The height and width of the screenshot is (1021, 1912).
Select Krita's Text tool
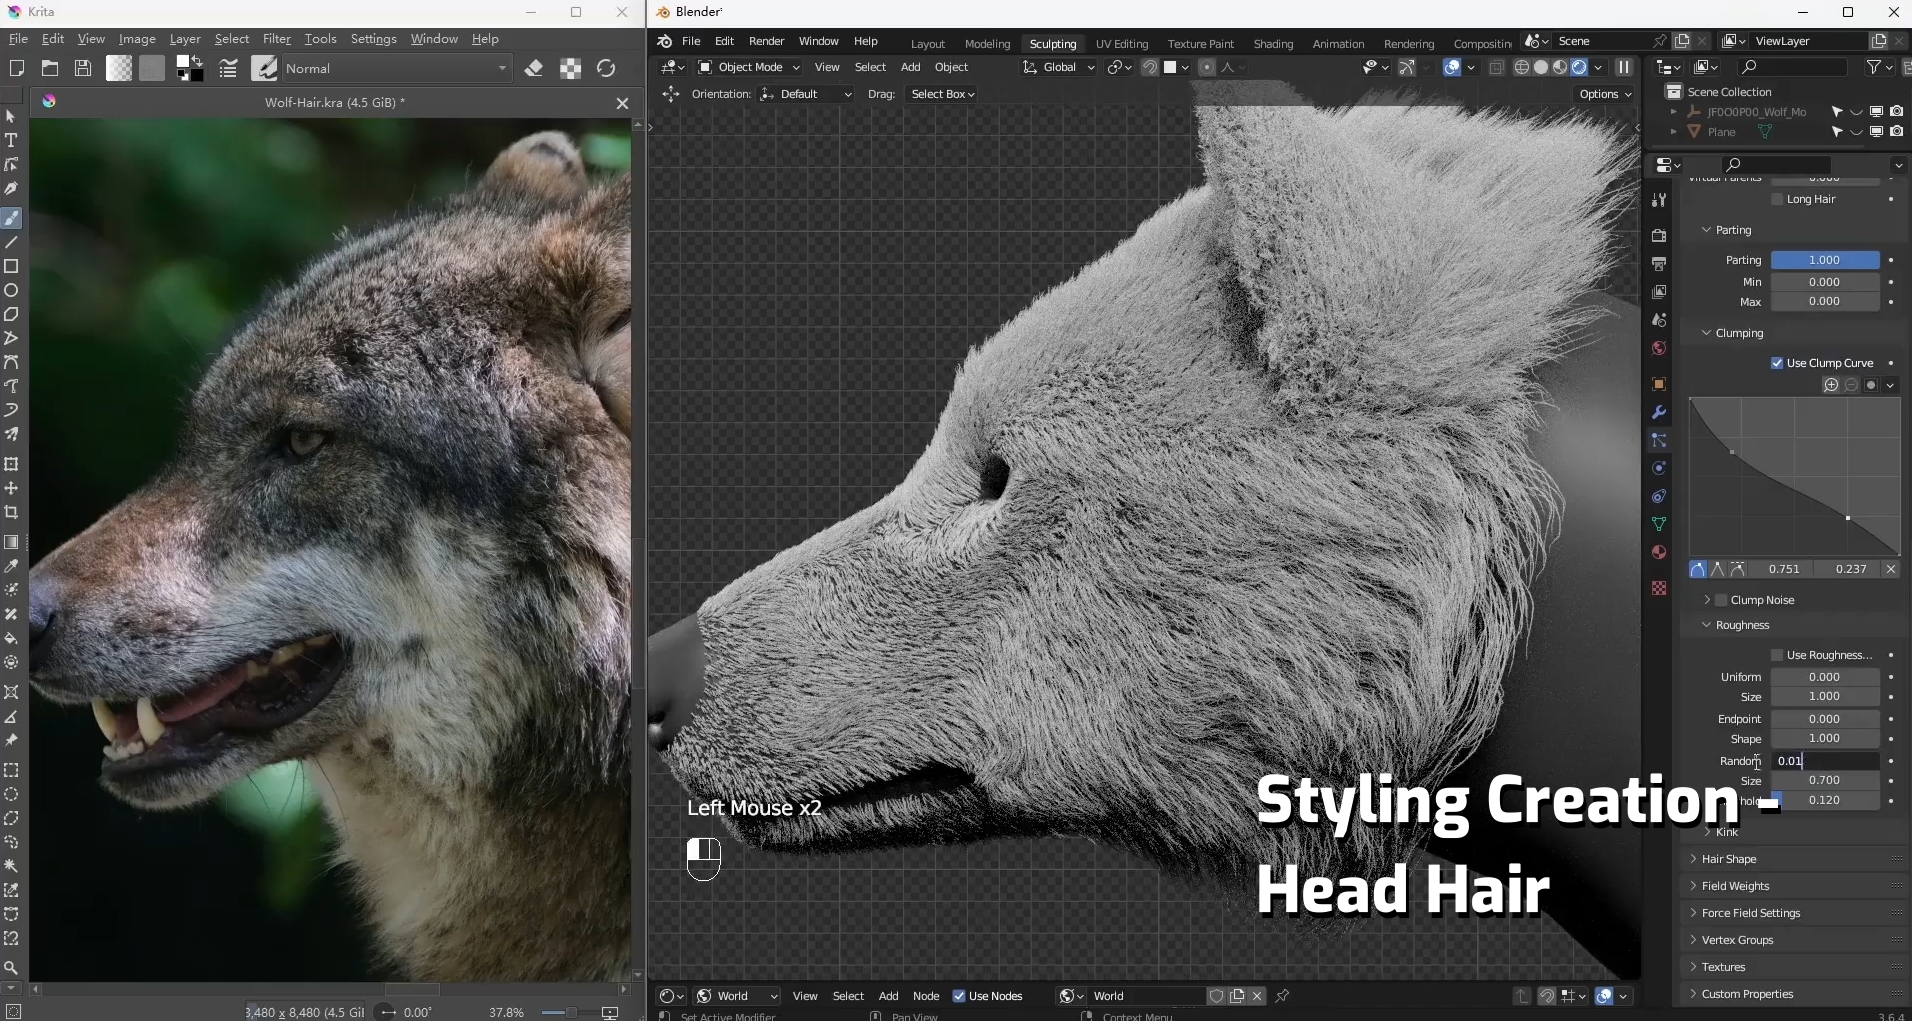pos(11,140)
